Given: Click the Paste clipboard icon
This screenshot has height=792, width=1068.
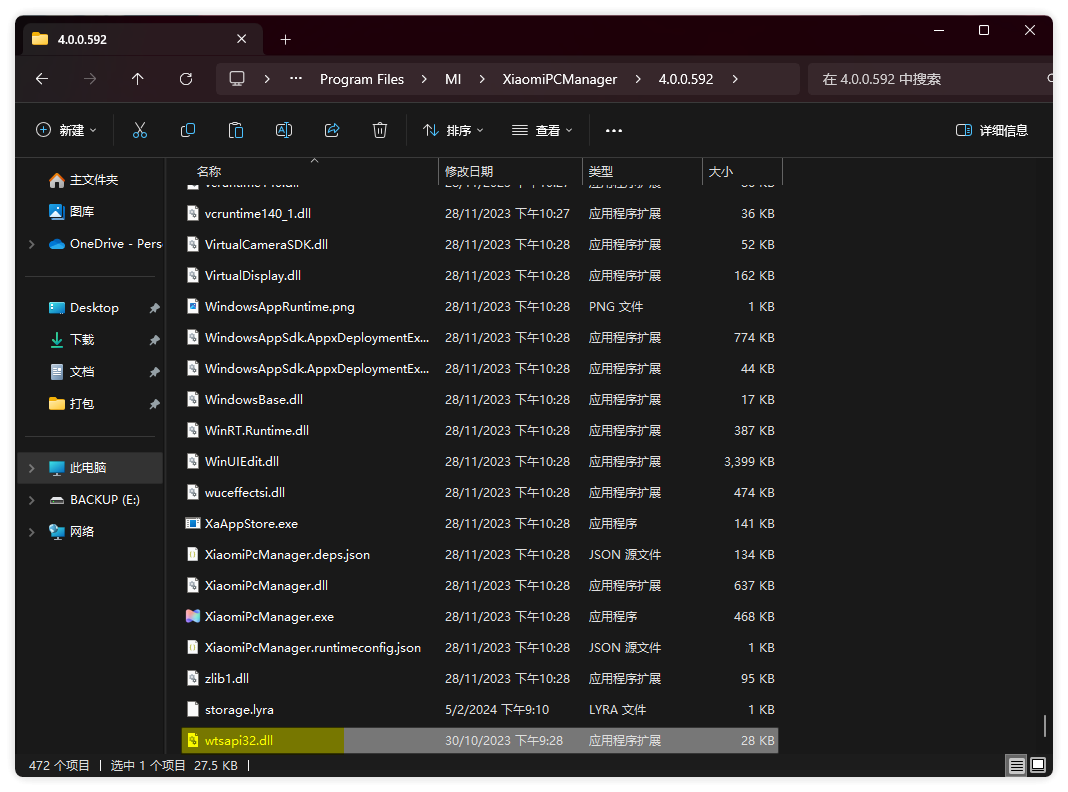Looking at the screenshot, I should click(x=236, y=130).
